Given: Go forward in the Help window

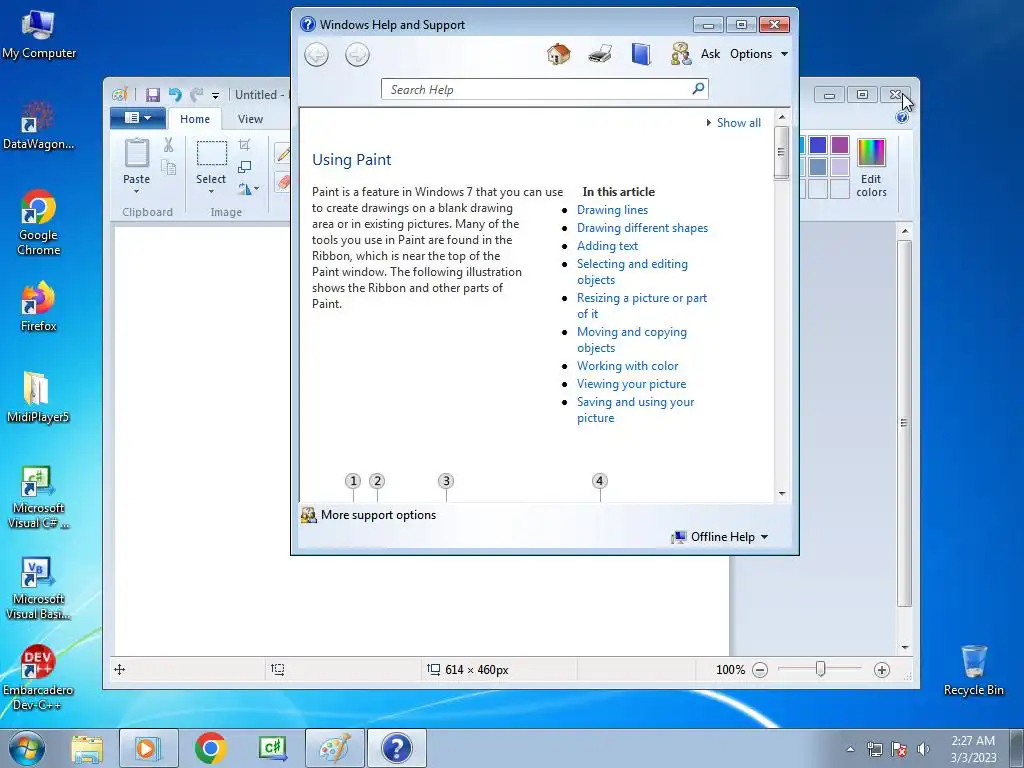Looking at the screenshot, I should tap(357, 54).
